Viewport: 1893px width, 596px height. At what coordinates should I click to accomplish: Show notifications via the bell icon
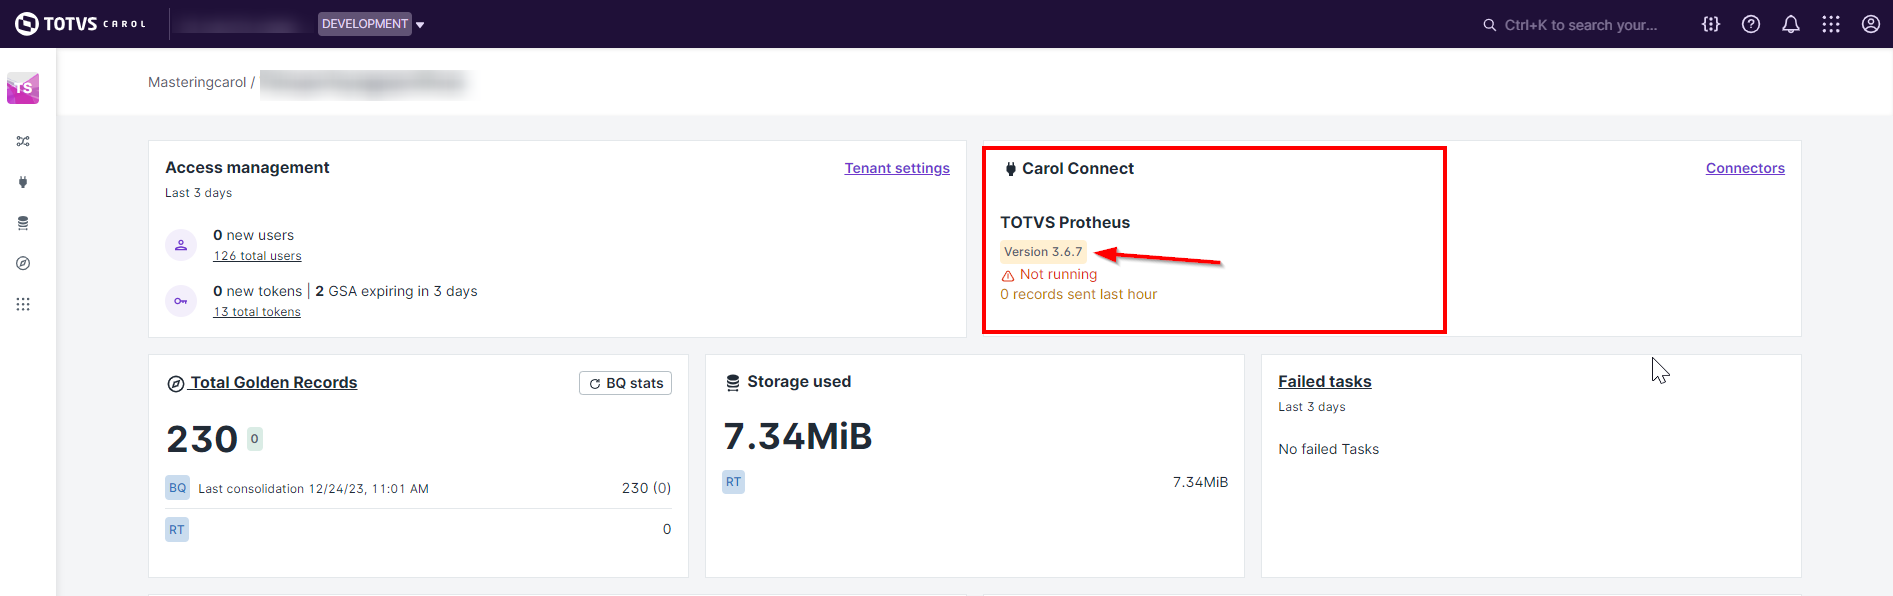pyautogui.click(x=1791, y=24)
